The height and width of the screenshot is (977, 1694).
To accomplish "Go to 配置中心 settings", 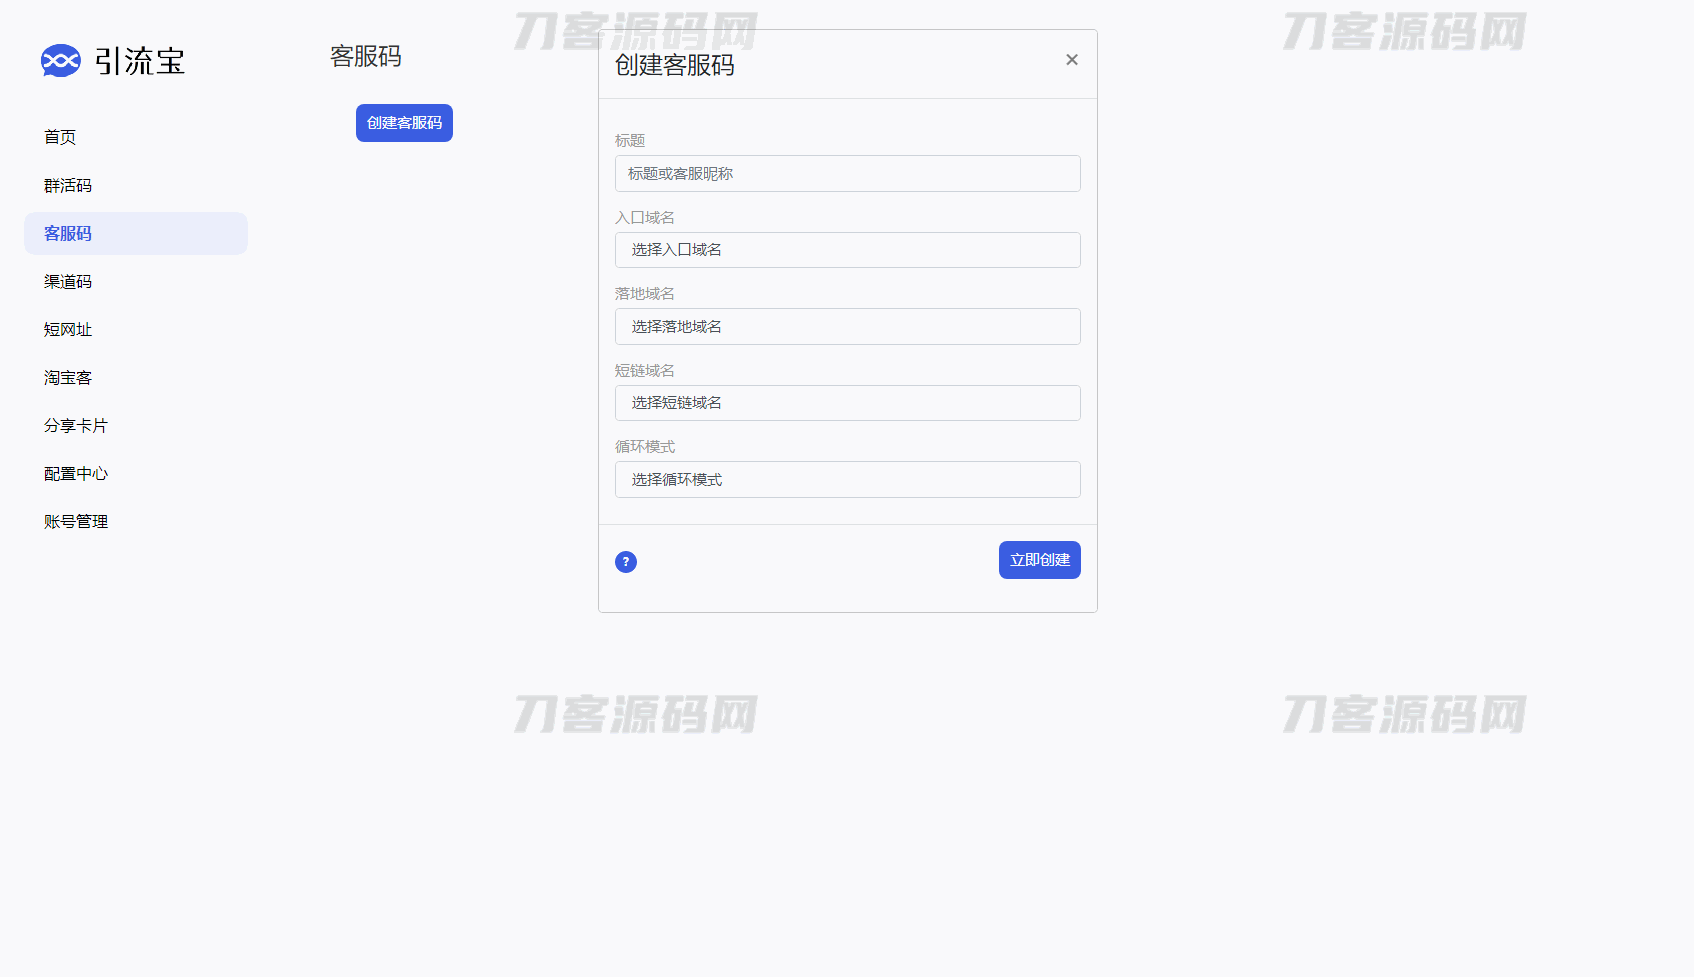I will pyautogui.click(x=76, y=473).
